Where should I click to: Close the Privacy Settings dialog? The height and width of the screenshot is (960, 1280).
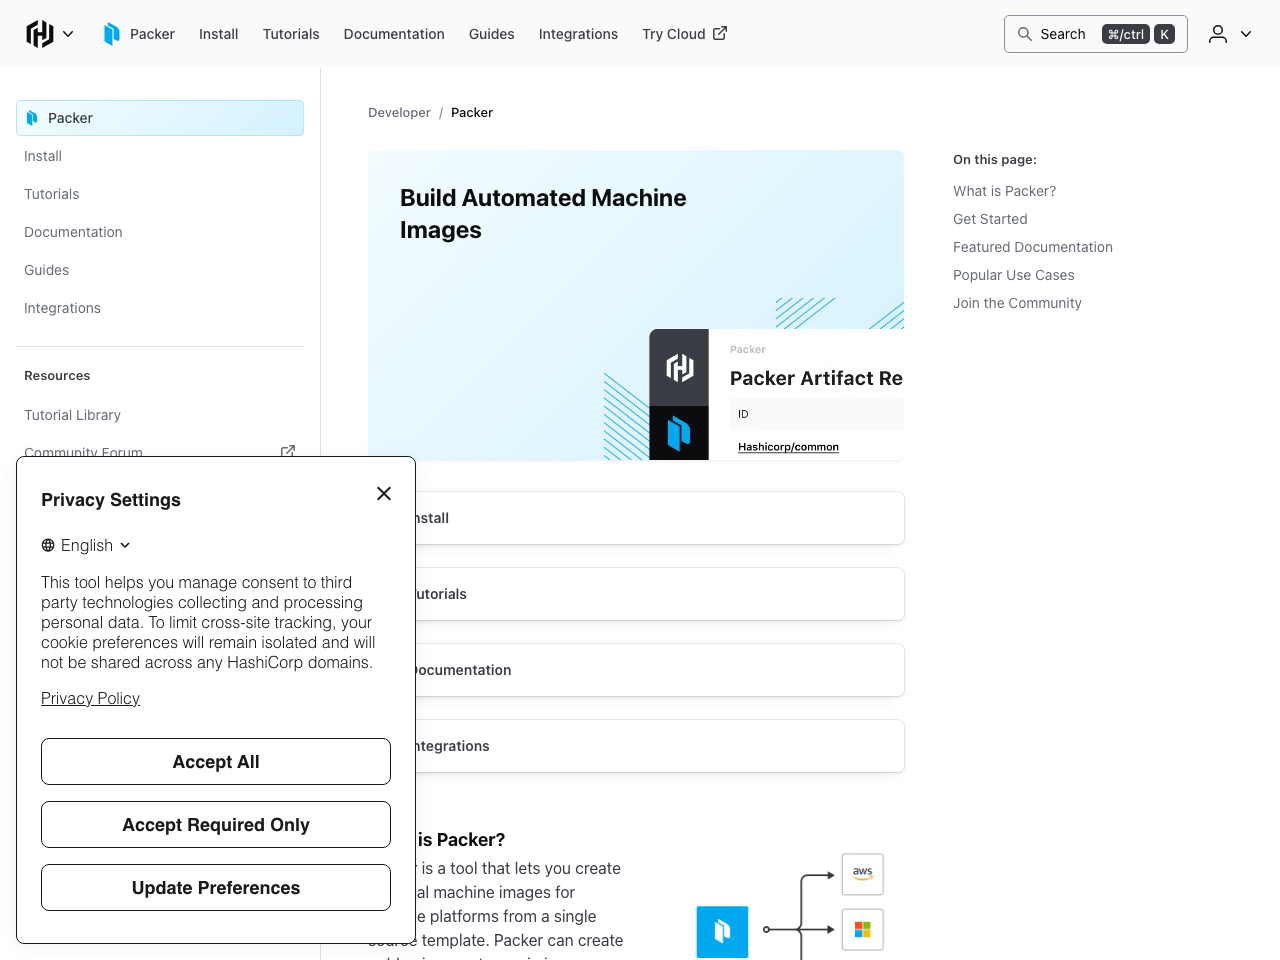point(384,493)
